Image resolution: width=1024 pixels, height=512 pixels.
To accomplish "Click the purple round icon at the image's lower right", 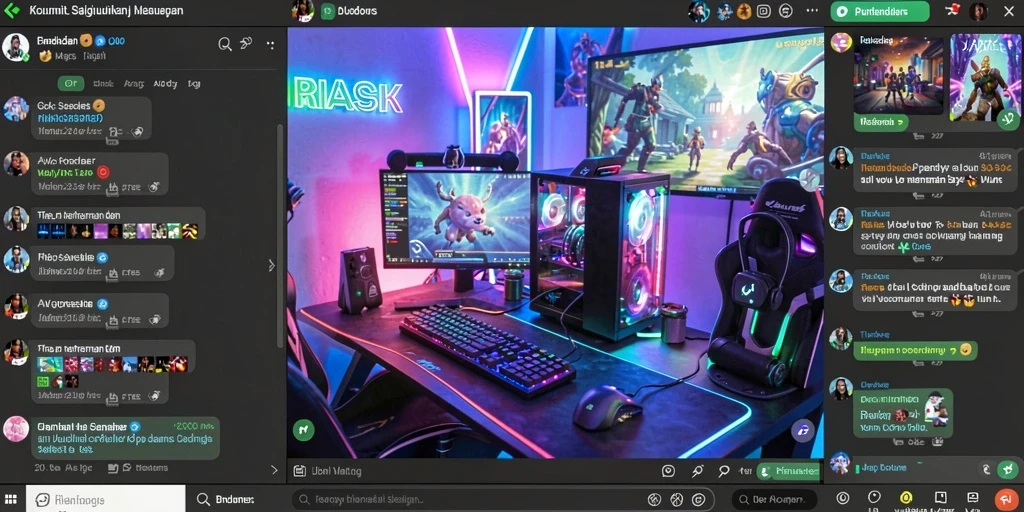I will click(802, 430).
